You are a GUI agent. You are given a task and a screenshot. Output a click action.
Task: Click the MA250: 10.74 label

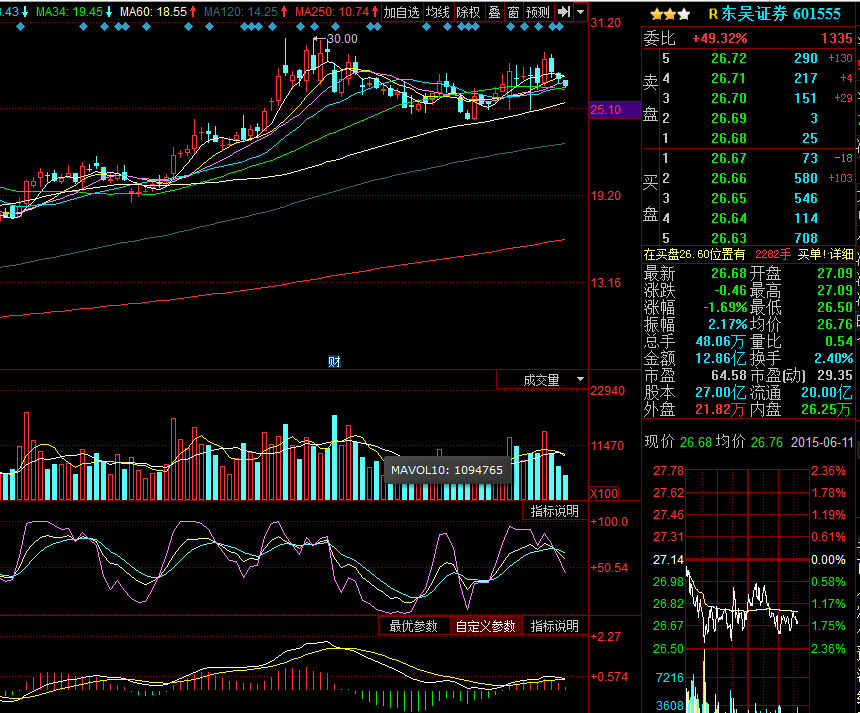pos(332,12)
